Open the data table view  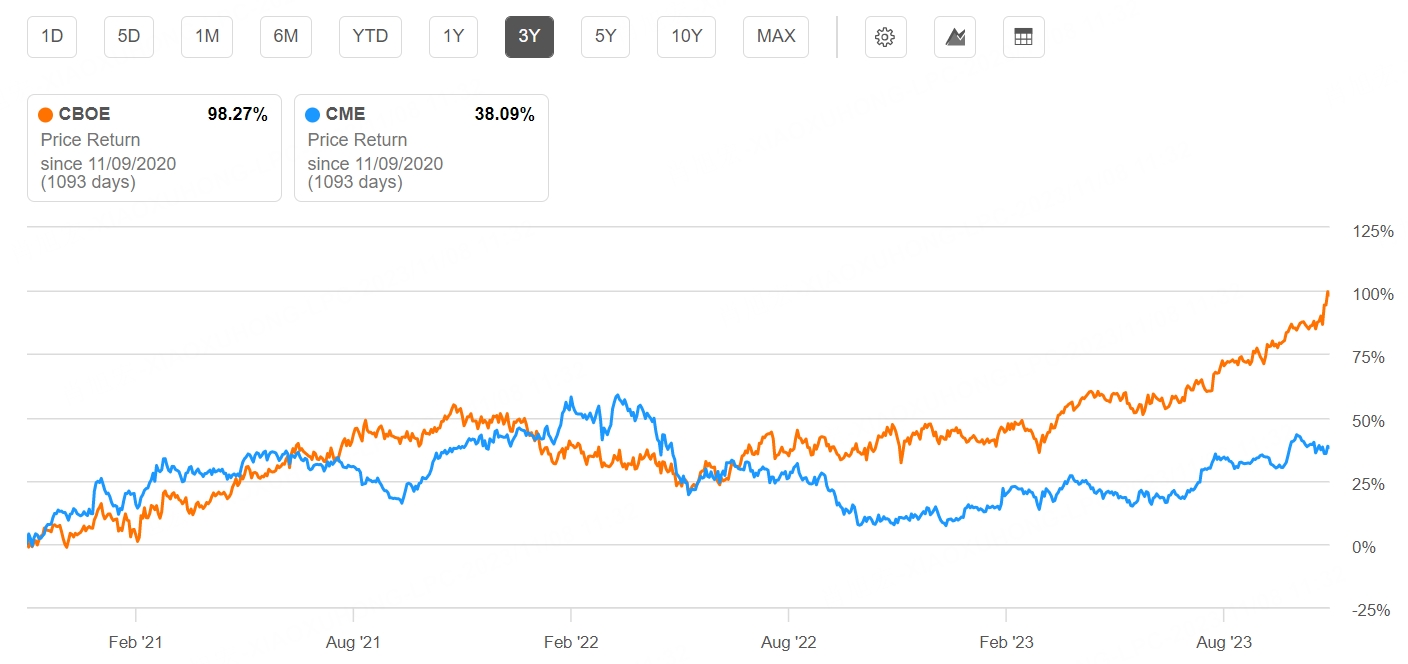pyautogui.click(x=1023, y=36)
